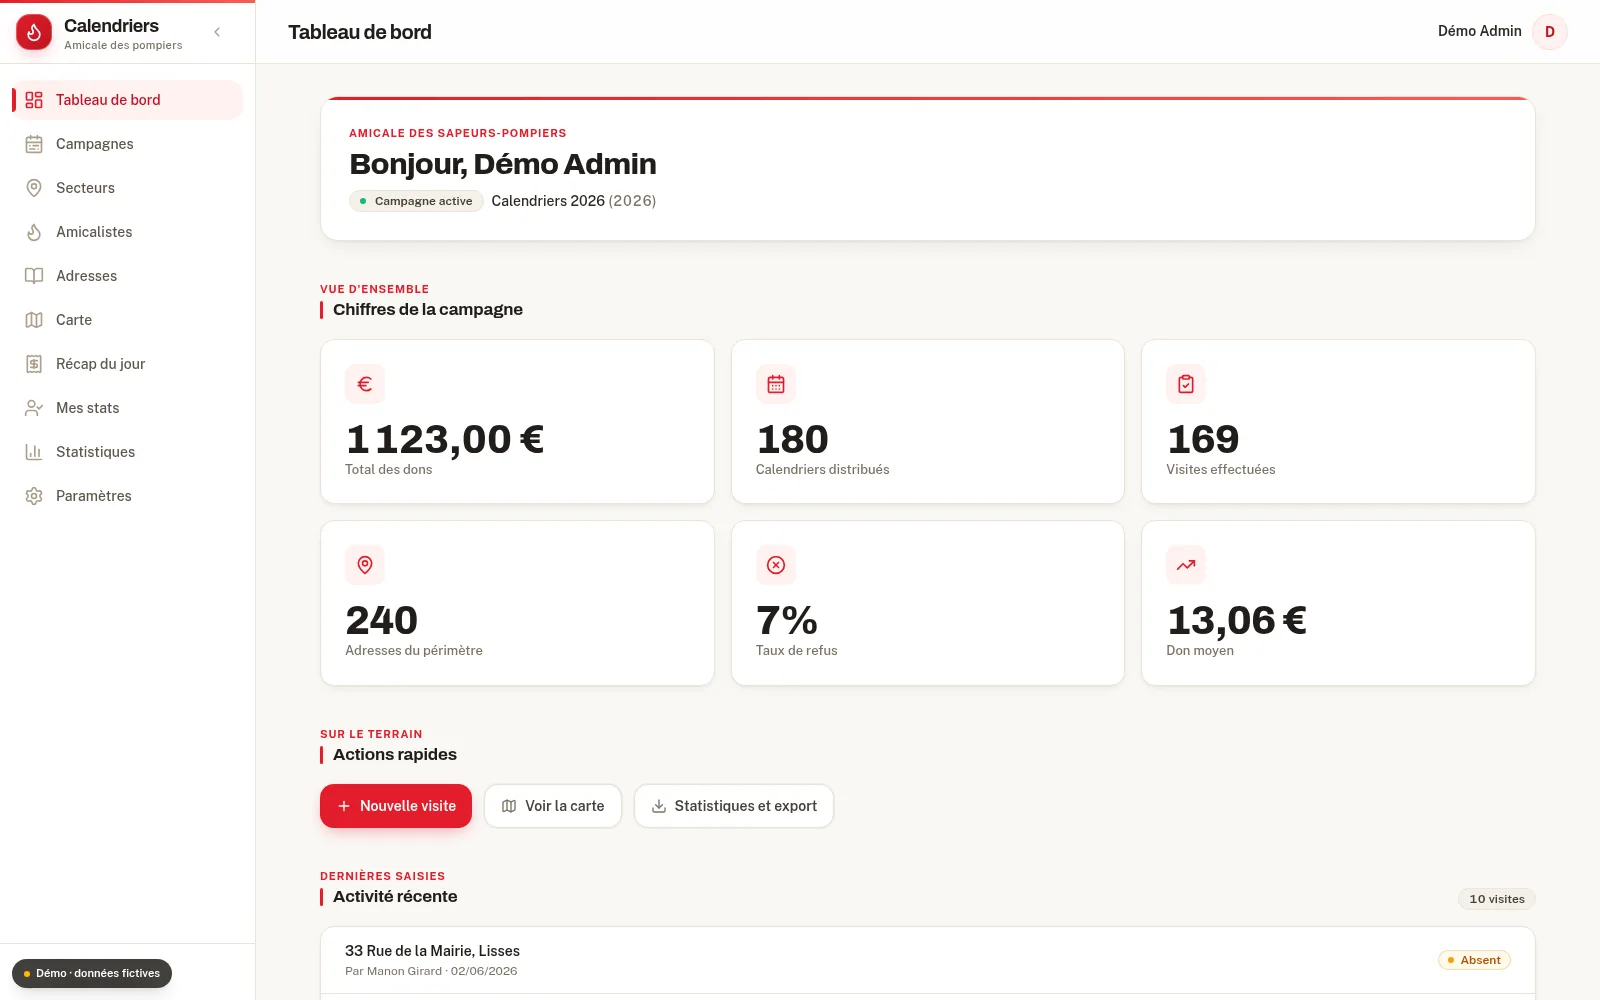The width and height of the screenshot is (1600, 1000).
Task: Open the Statistiques page
Action: [128, 452]
